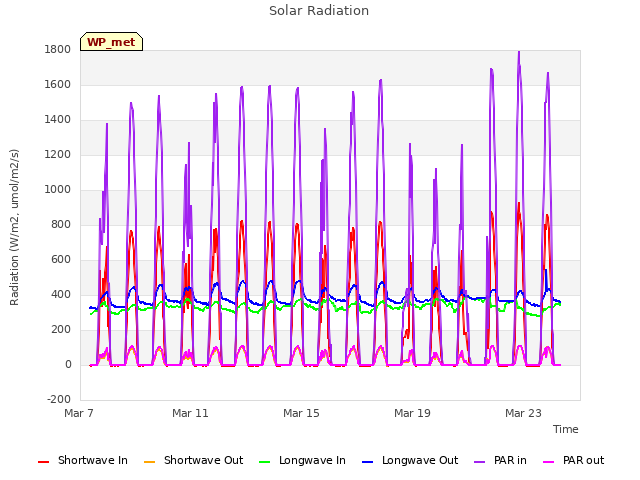Click the Time x-axis title
Screen dimensions: 640x480
[x=565, y=429]
